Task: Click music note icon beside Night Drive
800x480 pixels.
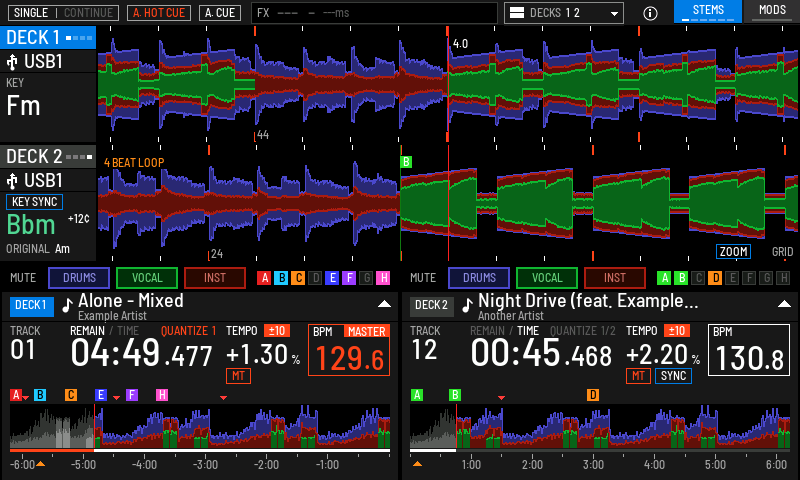Action: pos(467,305)
